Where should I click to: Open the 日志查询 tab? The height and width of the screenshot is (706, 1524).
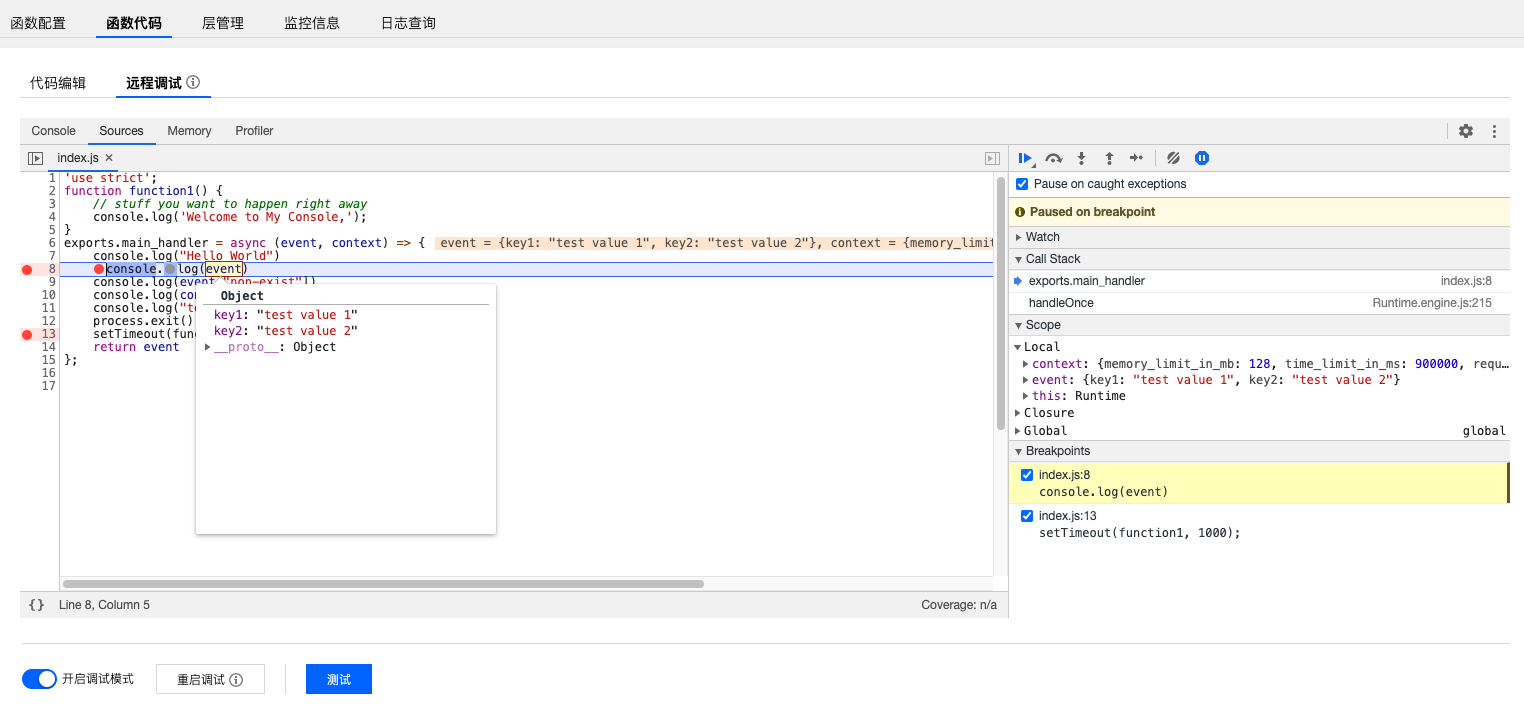click(408, 23)
